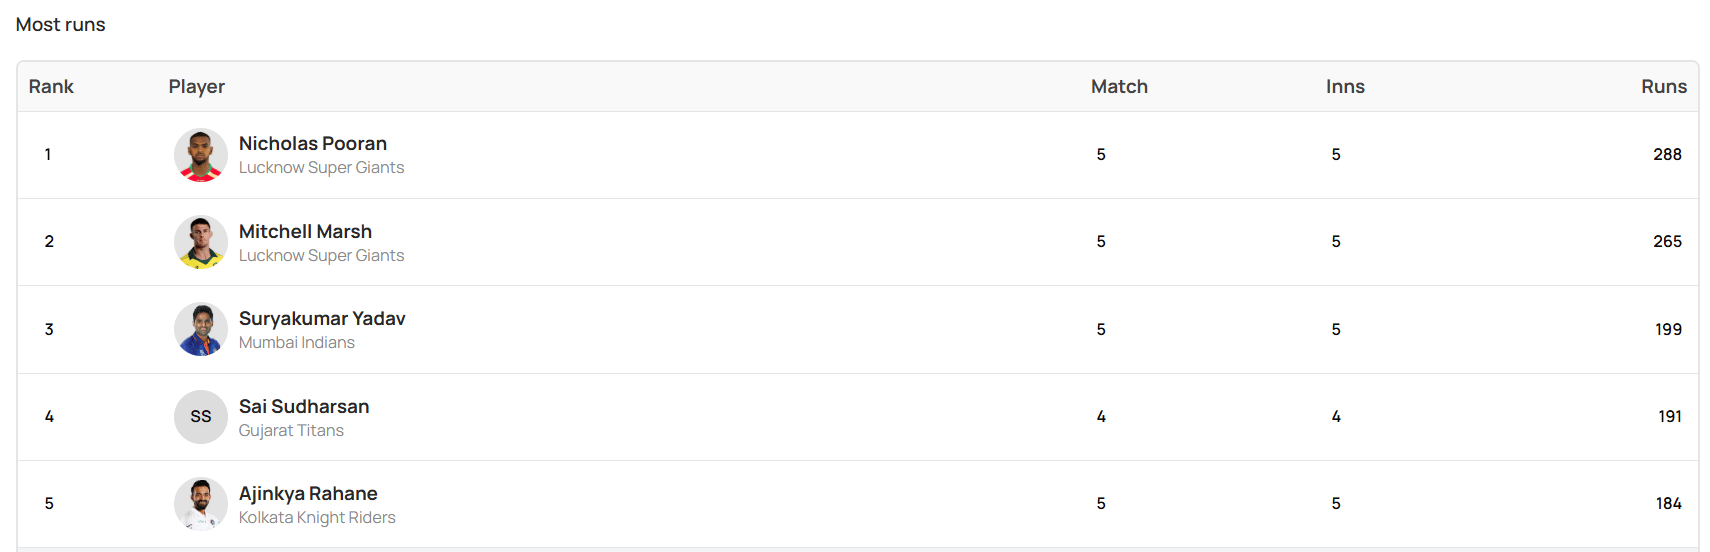Click Mumbai Indians team label
Screen dimensions: 1710x552
[x=296, y=343]
